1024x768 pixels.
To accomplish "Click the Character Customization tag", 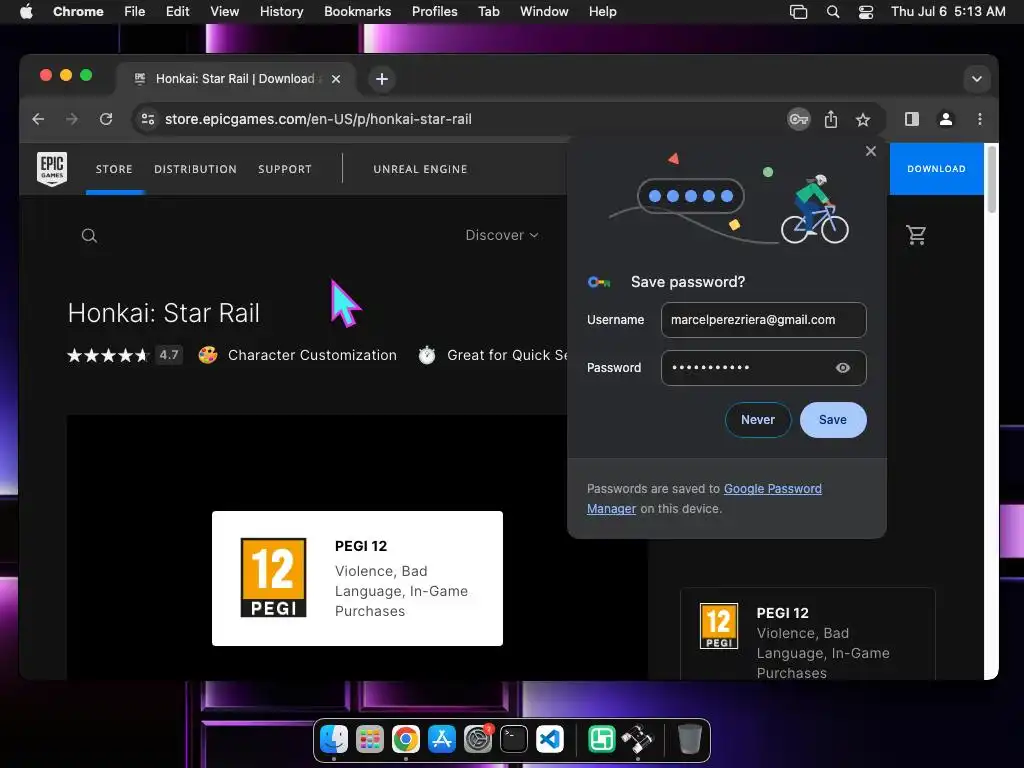I will [x=312, y=355].
